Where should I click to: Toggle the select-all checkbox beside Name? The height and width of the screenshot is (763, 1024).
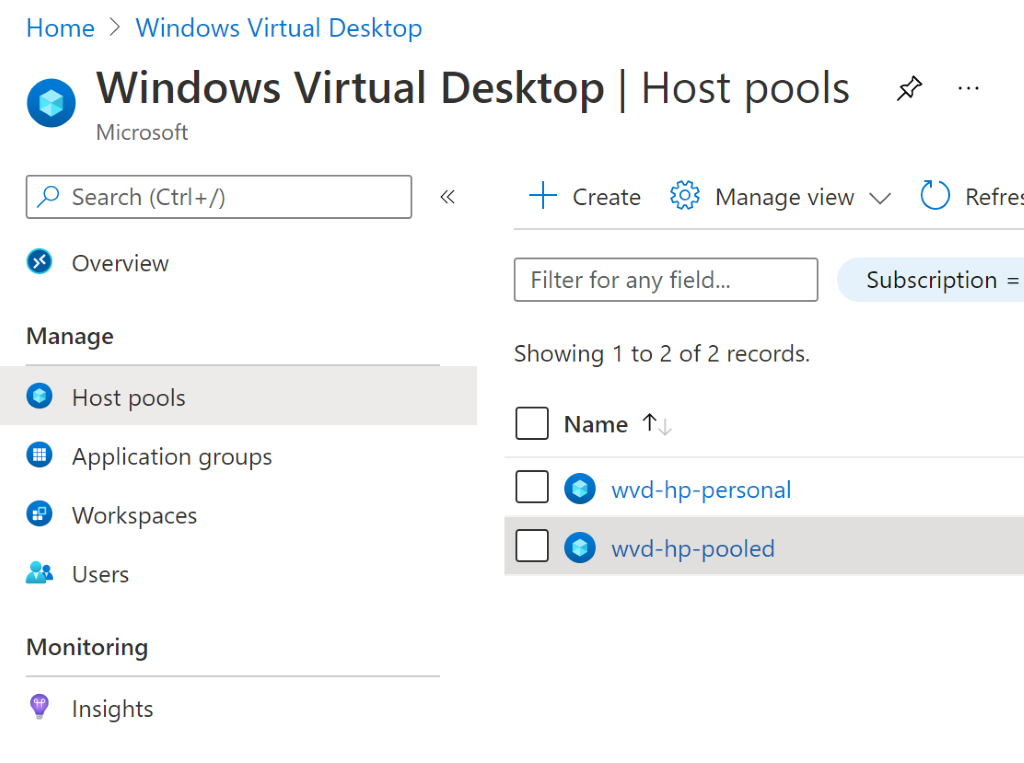532,423
